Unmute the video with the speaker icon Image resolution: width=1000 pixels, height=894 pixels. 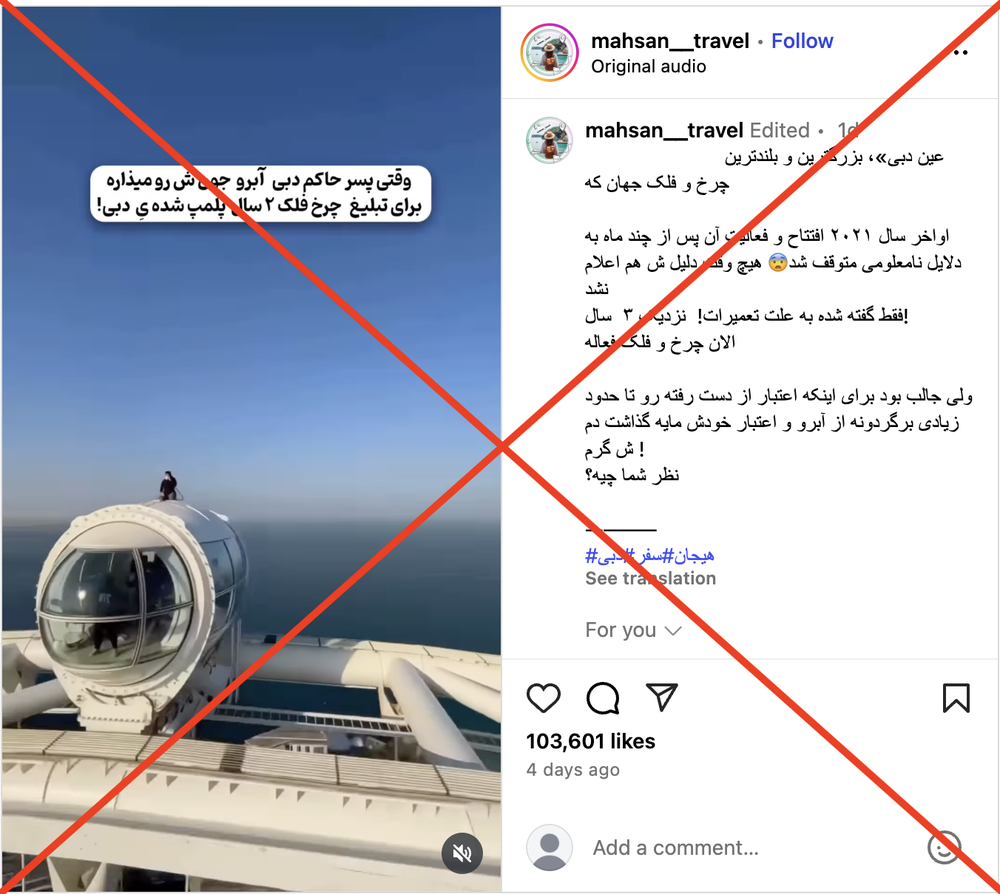pyautogui.click(x=462, y=853)
